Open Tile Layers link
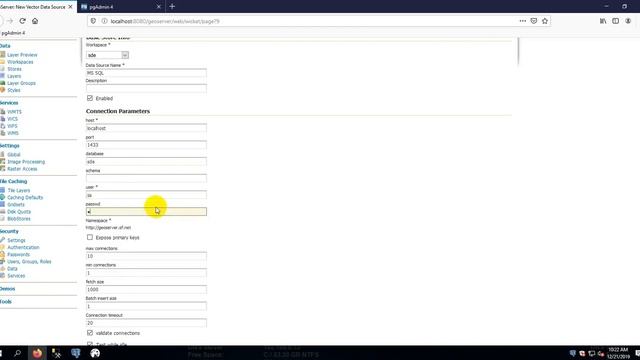Image resolution: width=640 pixels, height=360 pixels. coord(18,190)
